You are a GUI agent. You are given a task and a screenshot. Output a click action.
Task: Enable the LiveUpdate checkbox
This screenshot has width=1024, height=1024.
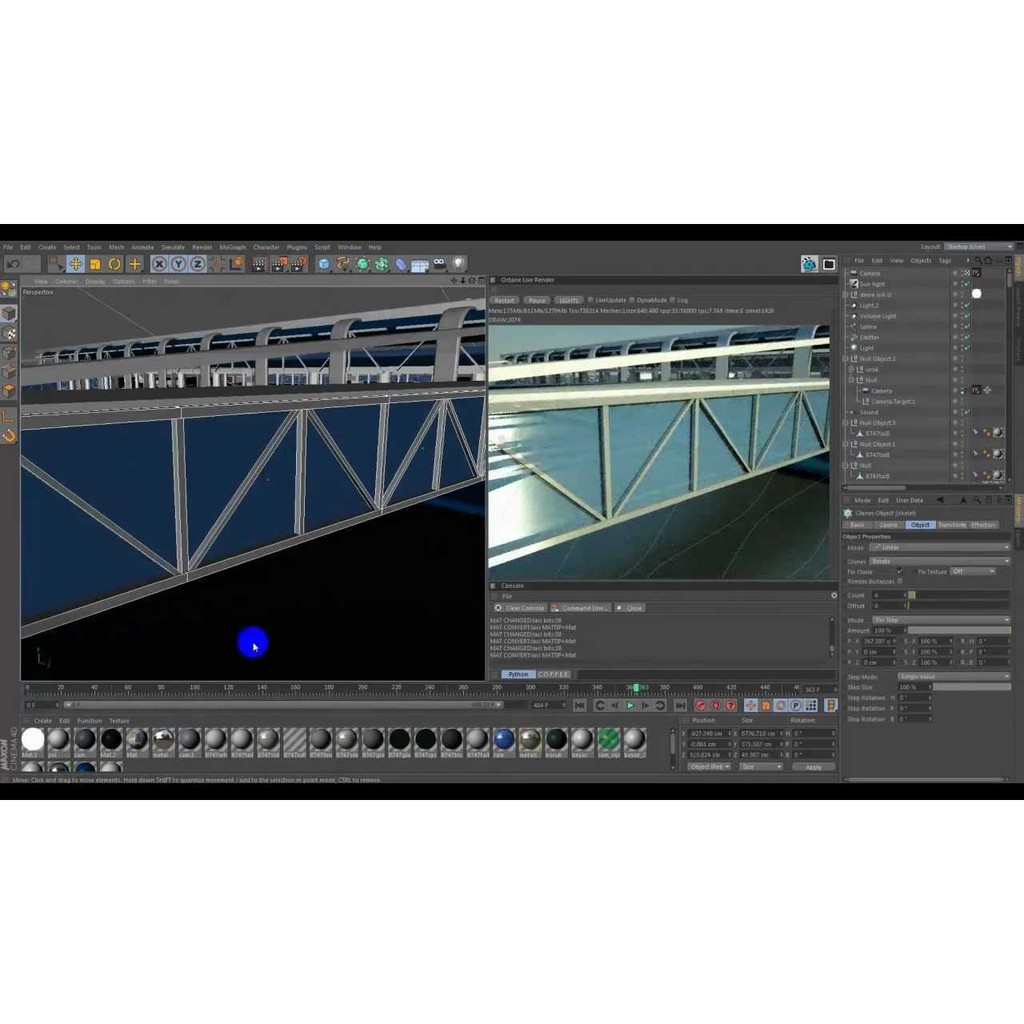click(591, 300)
